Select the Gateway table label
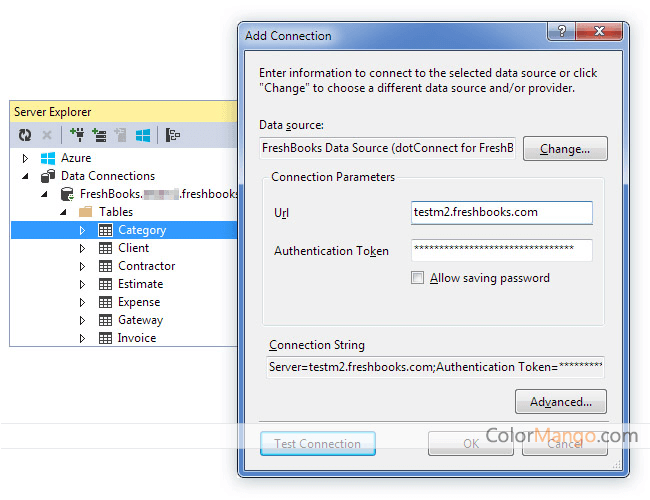Screen dimensions: 650x500 pos(141,320)
